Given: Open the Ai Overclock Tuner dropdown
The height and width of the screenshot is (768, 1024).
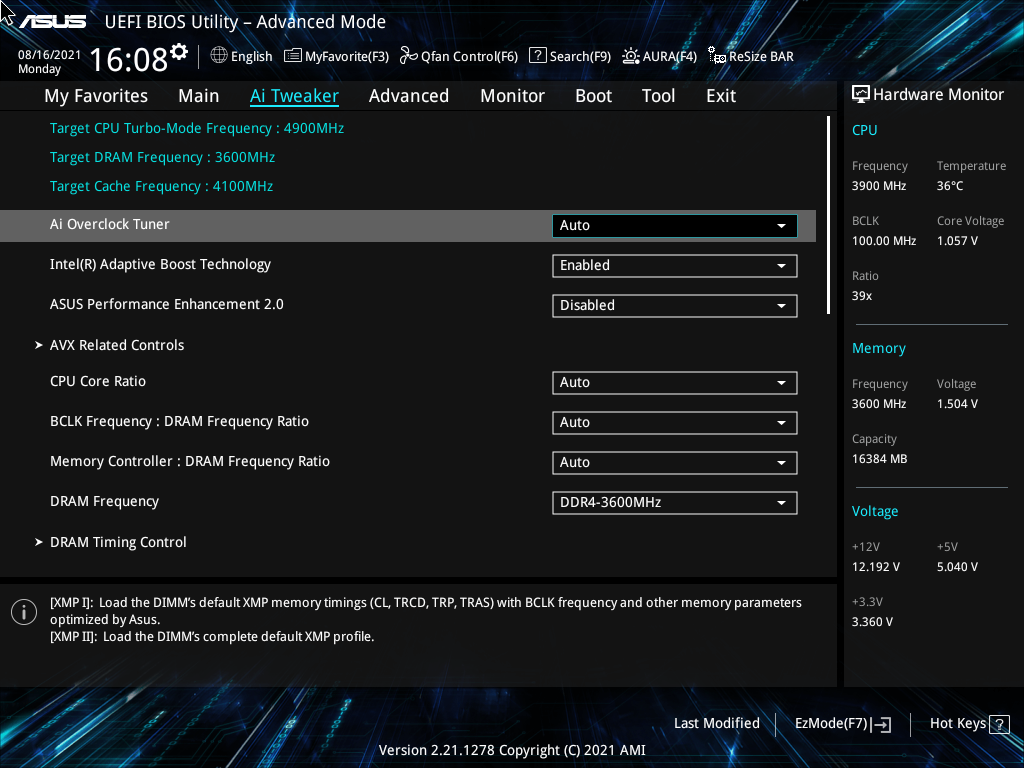Looking at the screenshot, I should click(x=675, y=225).
